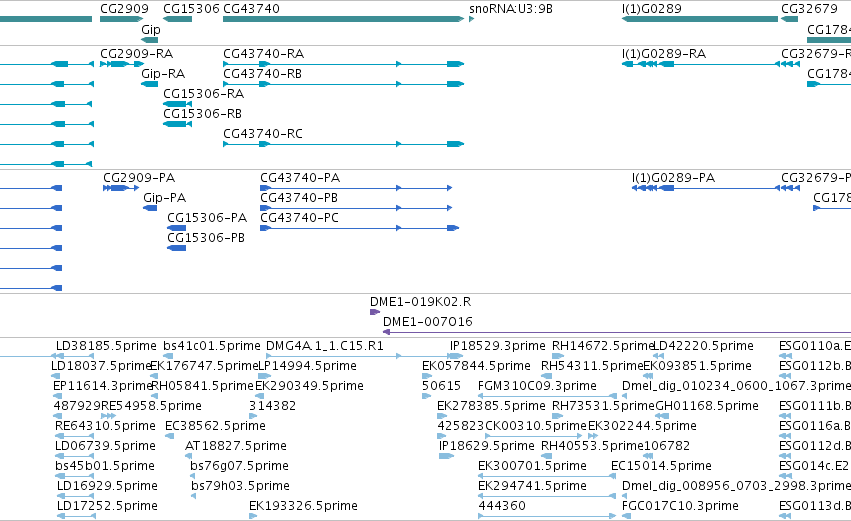851x521 pixels.
Task: Select the l(1)G0289 gene label
Action: click(651, 9)
